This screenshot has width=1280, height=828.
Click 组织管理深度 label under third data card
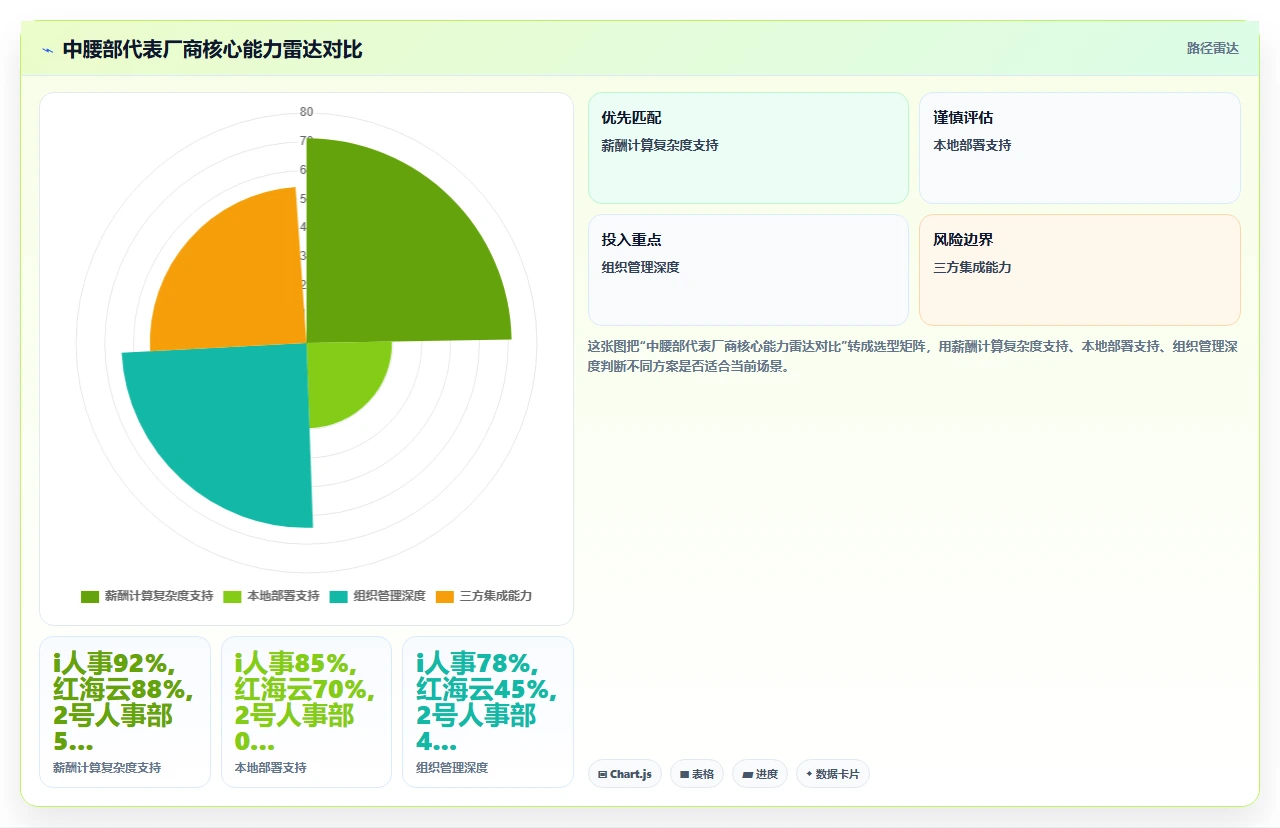pos(452,768)
